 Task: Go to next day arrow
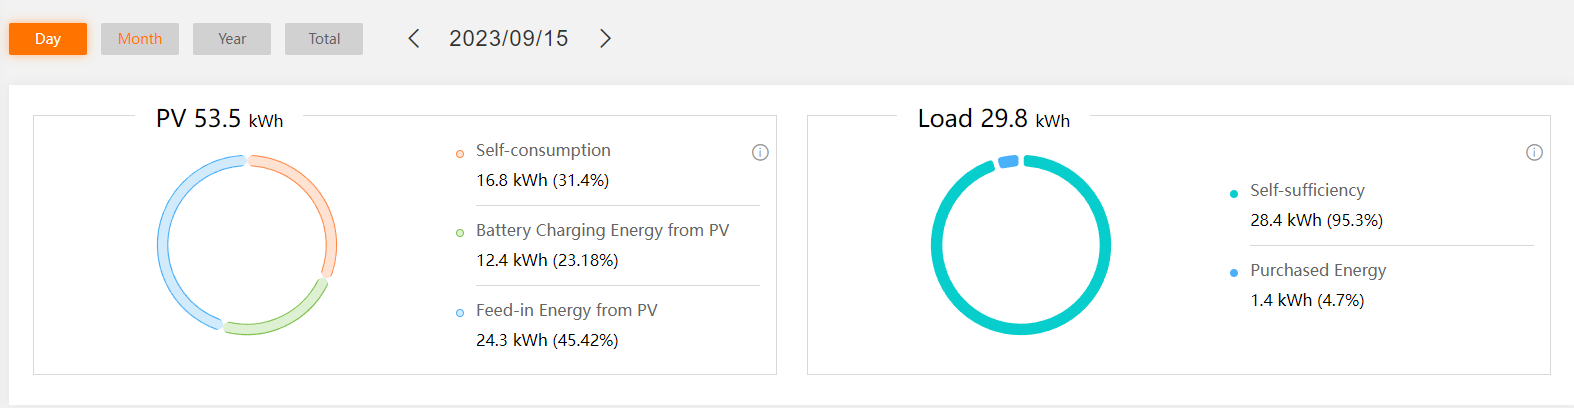point(605,39)
